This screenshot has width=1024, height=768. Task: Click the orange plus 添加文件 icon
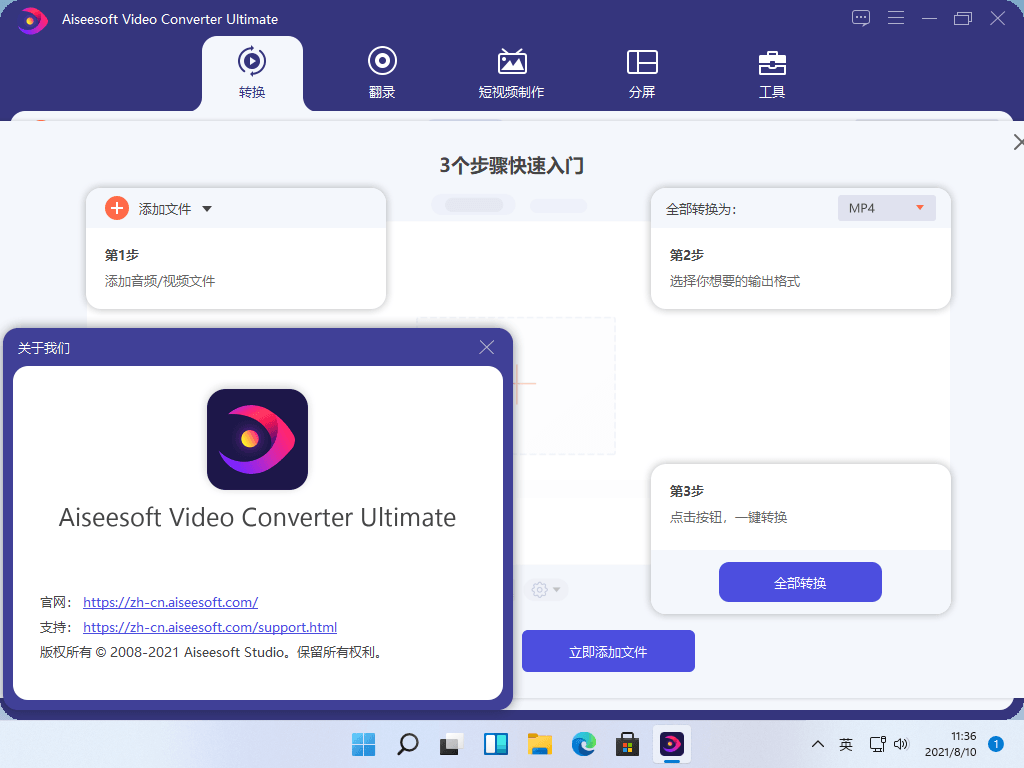point(117,208)
